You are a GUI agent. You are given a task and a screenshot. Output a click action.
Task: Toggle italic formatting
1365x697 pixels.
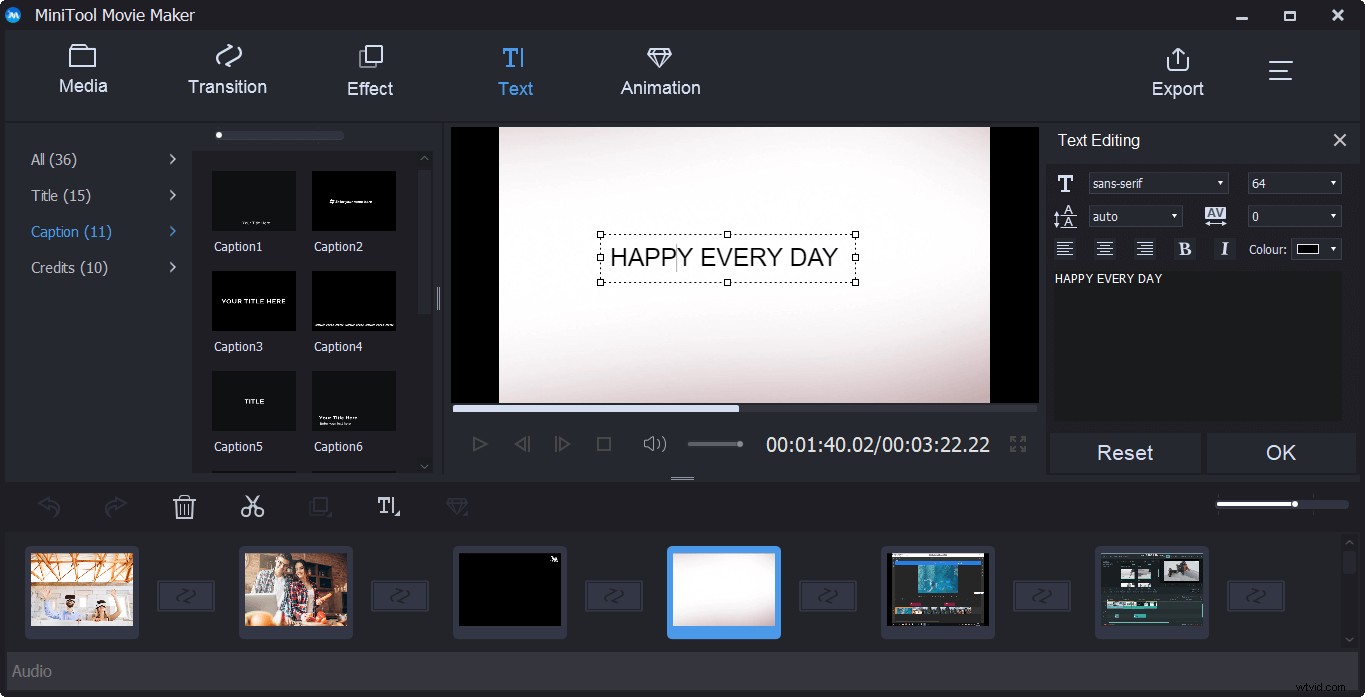click(1224, 248)
